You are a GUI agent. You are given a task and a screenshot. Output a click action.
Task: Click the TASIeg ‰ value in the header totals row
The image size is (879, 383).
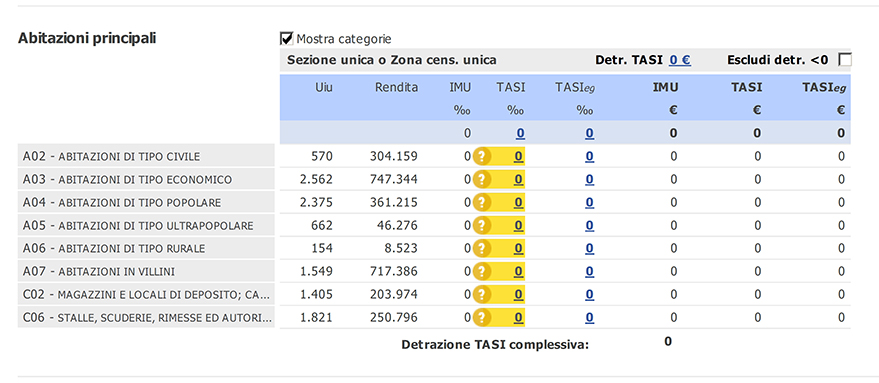[590, 133]
